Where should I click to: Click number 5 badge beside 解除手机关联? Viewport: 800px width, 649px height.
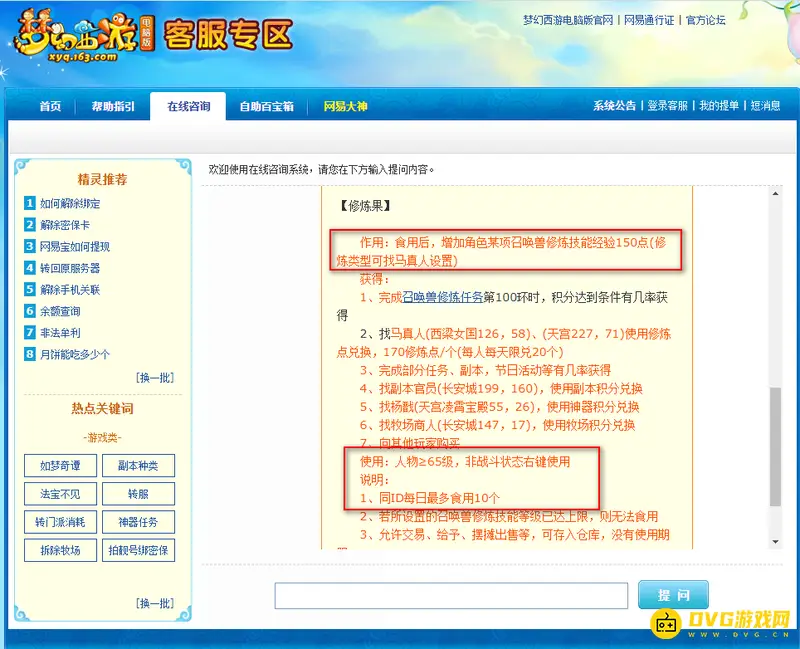coord(30,289)
